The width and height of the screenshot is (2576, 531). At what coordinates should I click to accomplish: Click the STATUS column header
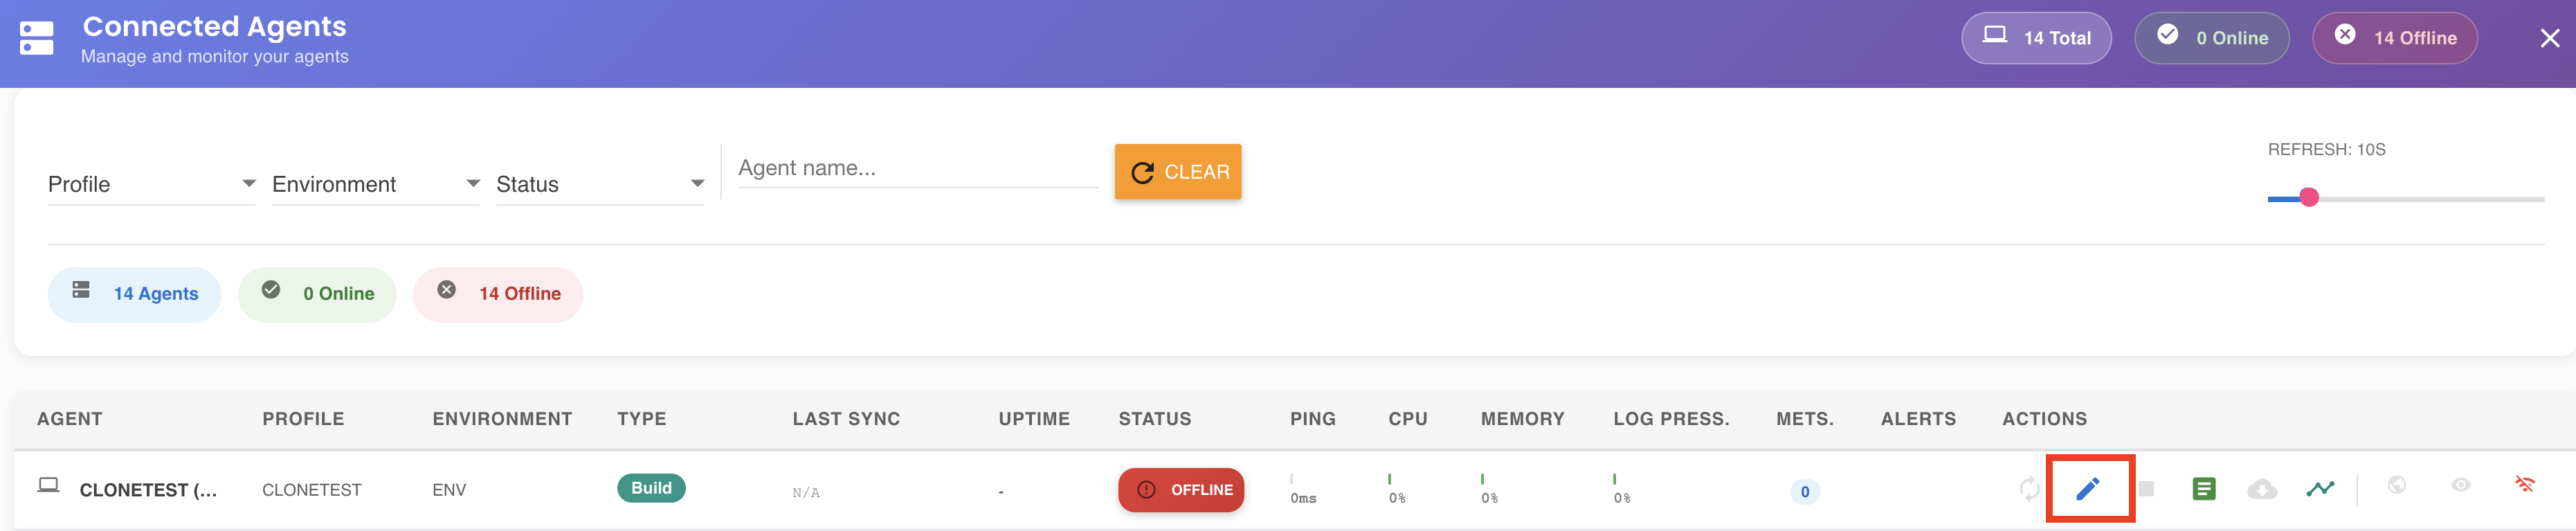[1154, 419]
